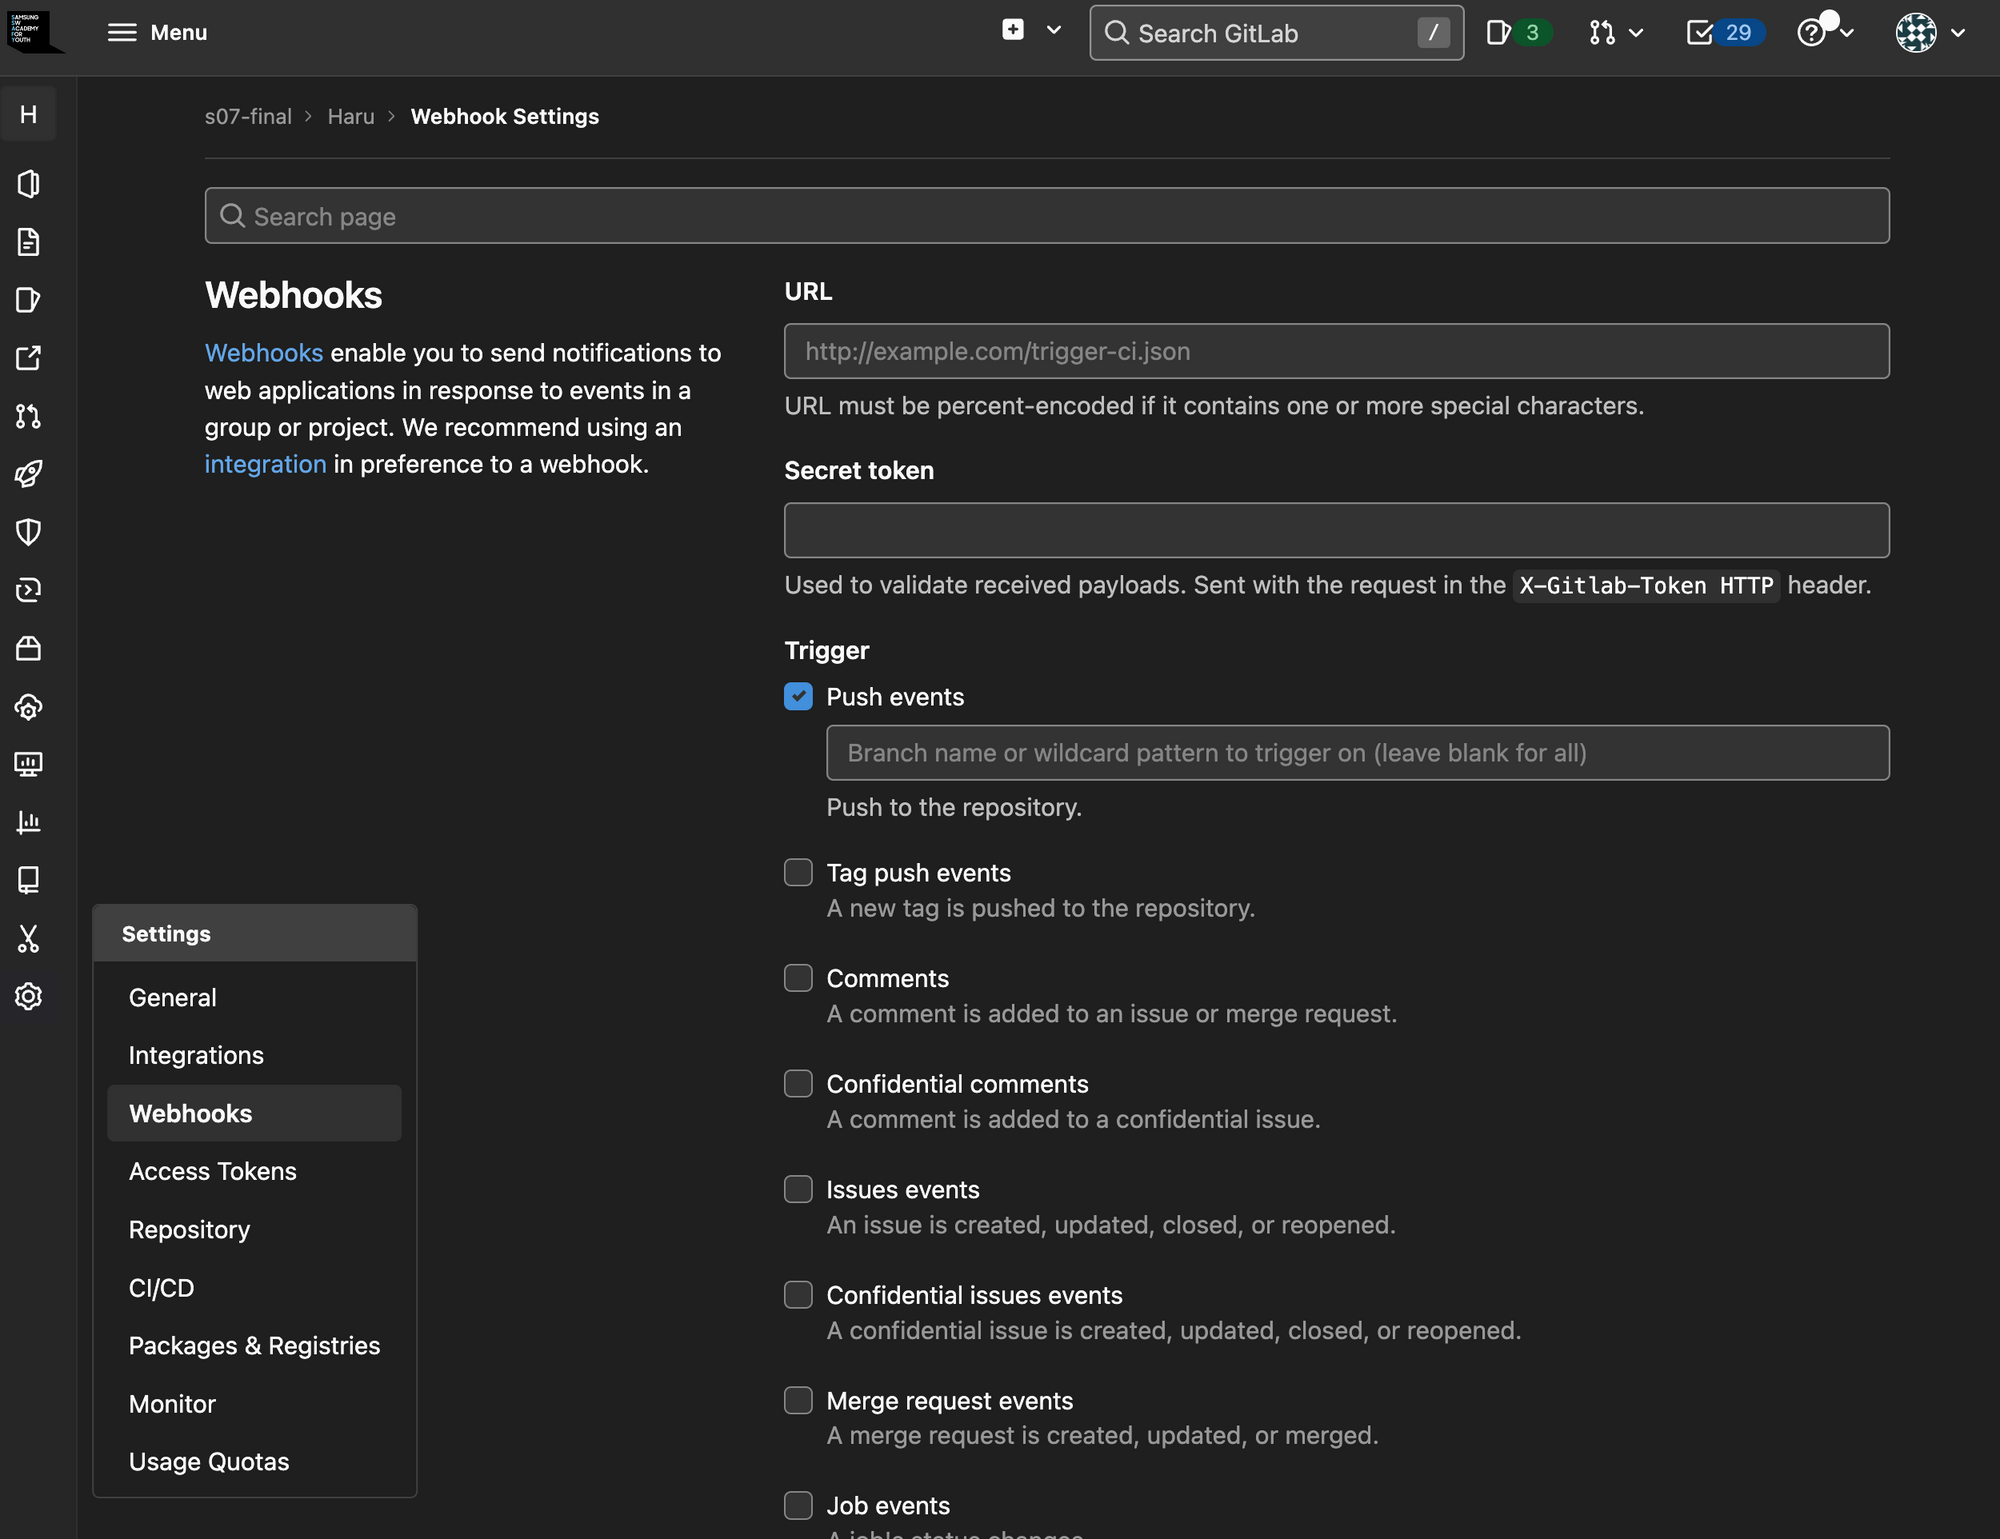This screenshot has height=1539, width=2000.
Task: Uncheck the Push events checkbox
Action: tap(798, 697)
